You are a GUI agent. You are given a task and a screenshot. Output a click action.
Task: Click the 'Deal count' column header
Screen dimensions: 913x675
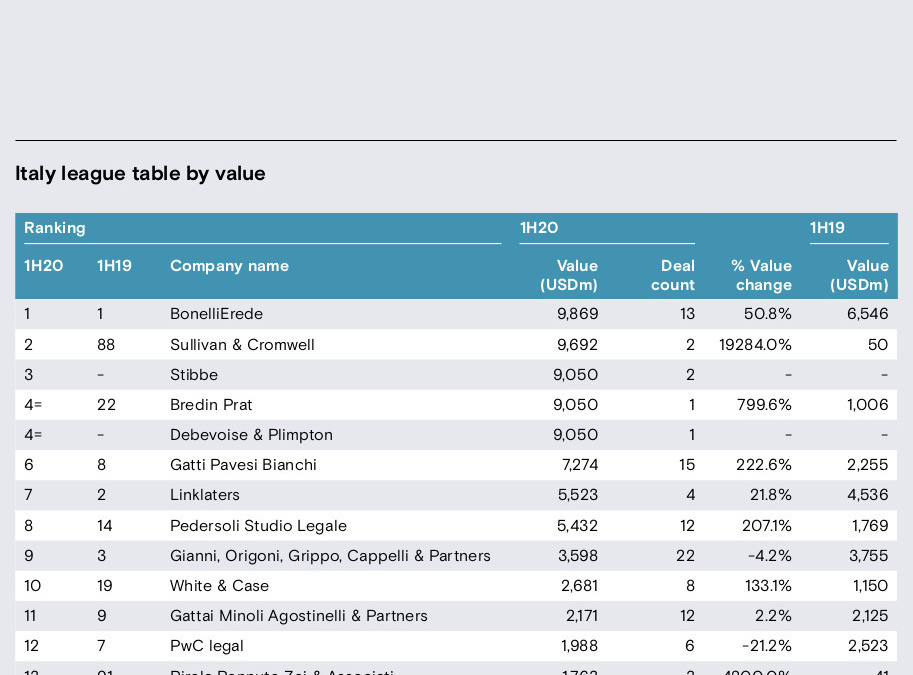(673, 275)
